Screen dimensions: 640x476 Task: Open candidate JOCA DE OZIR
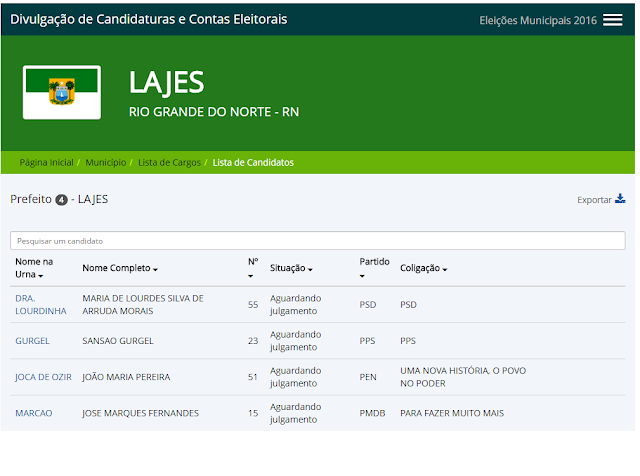(43, 377)
